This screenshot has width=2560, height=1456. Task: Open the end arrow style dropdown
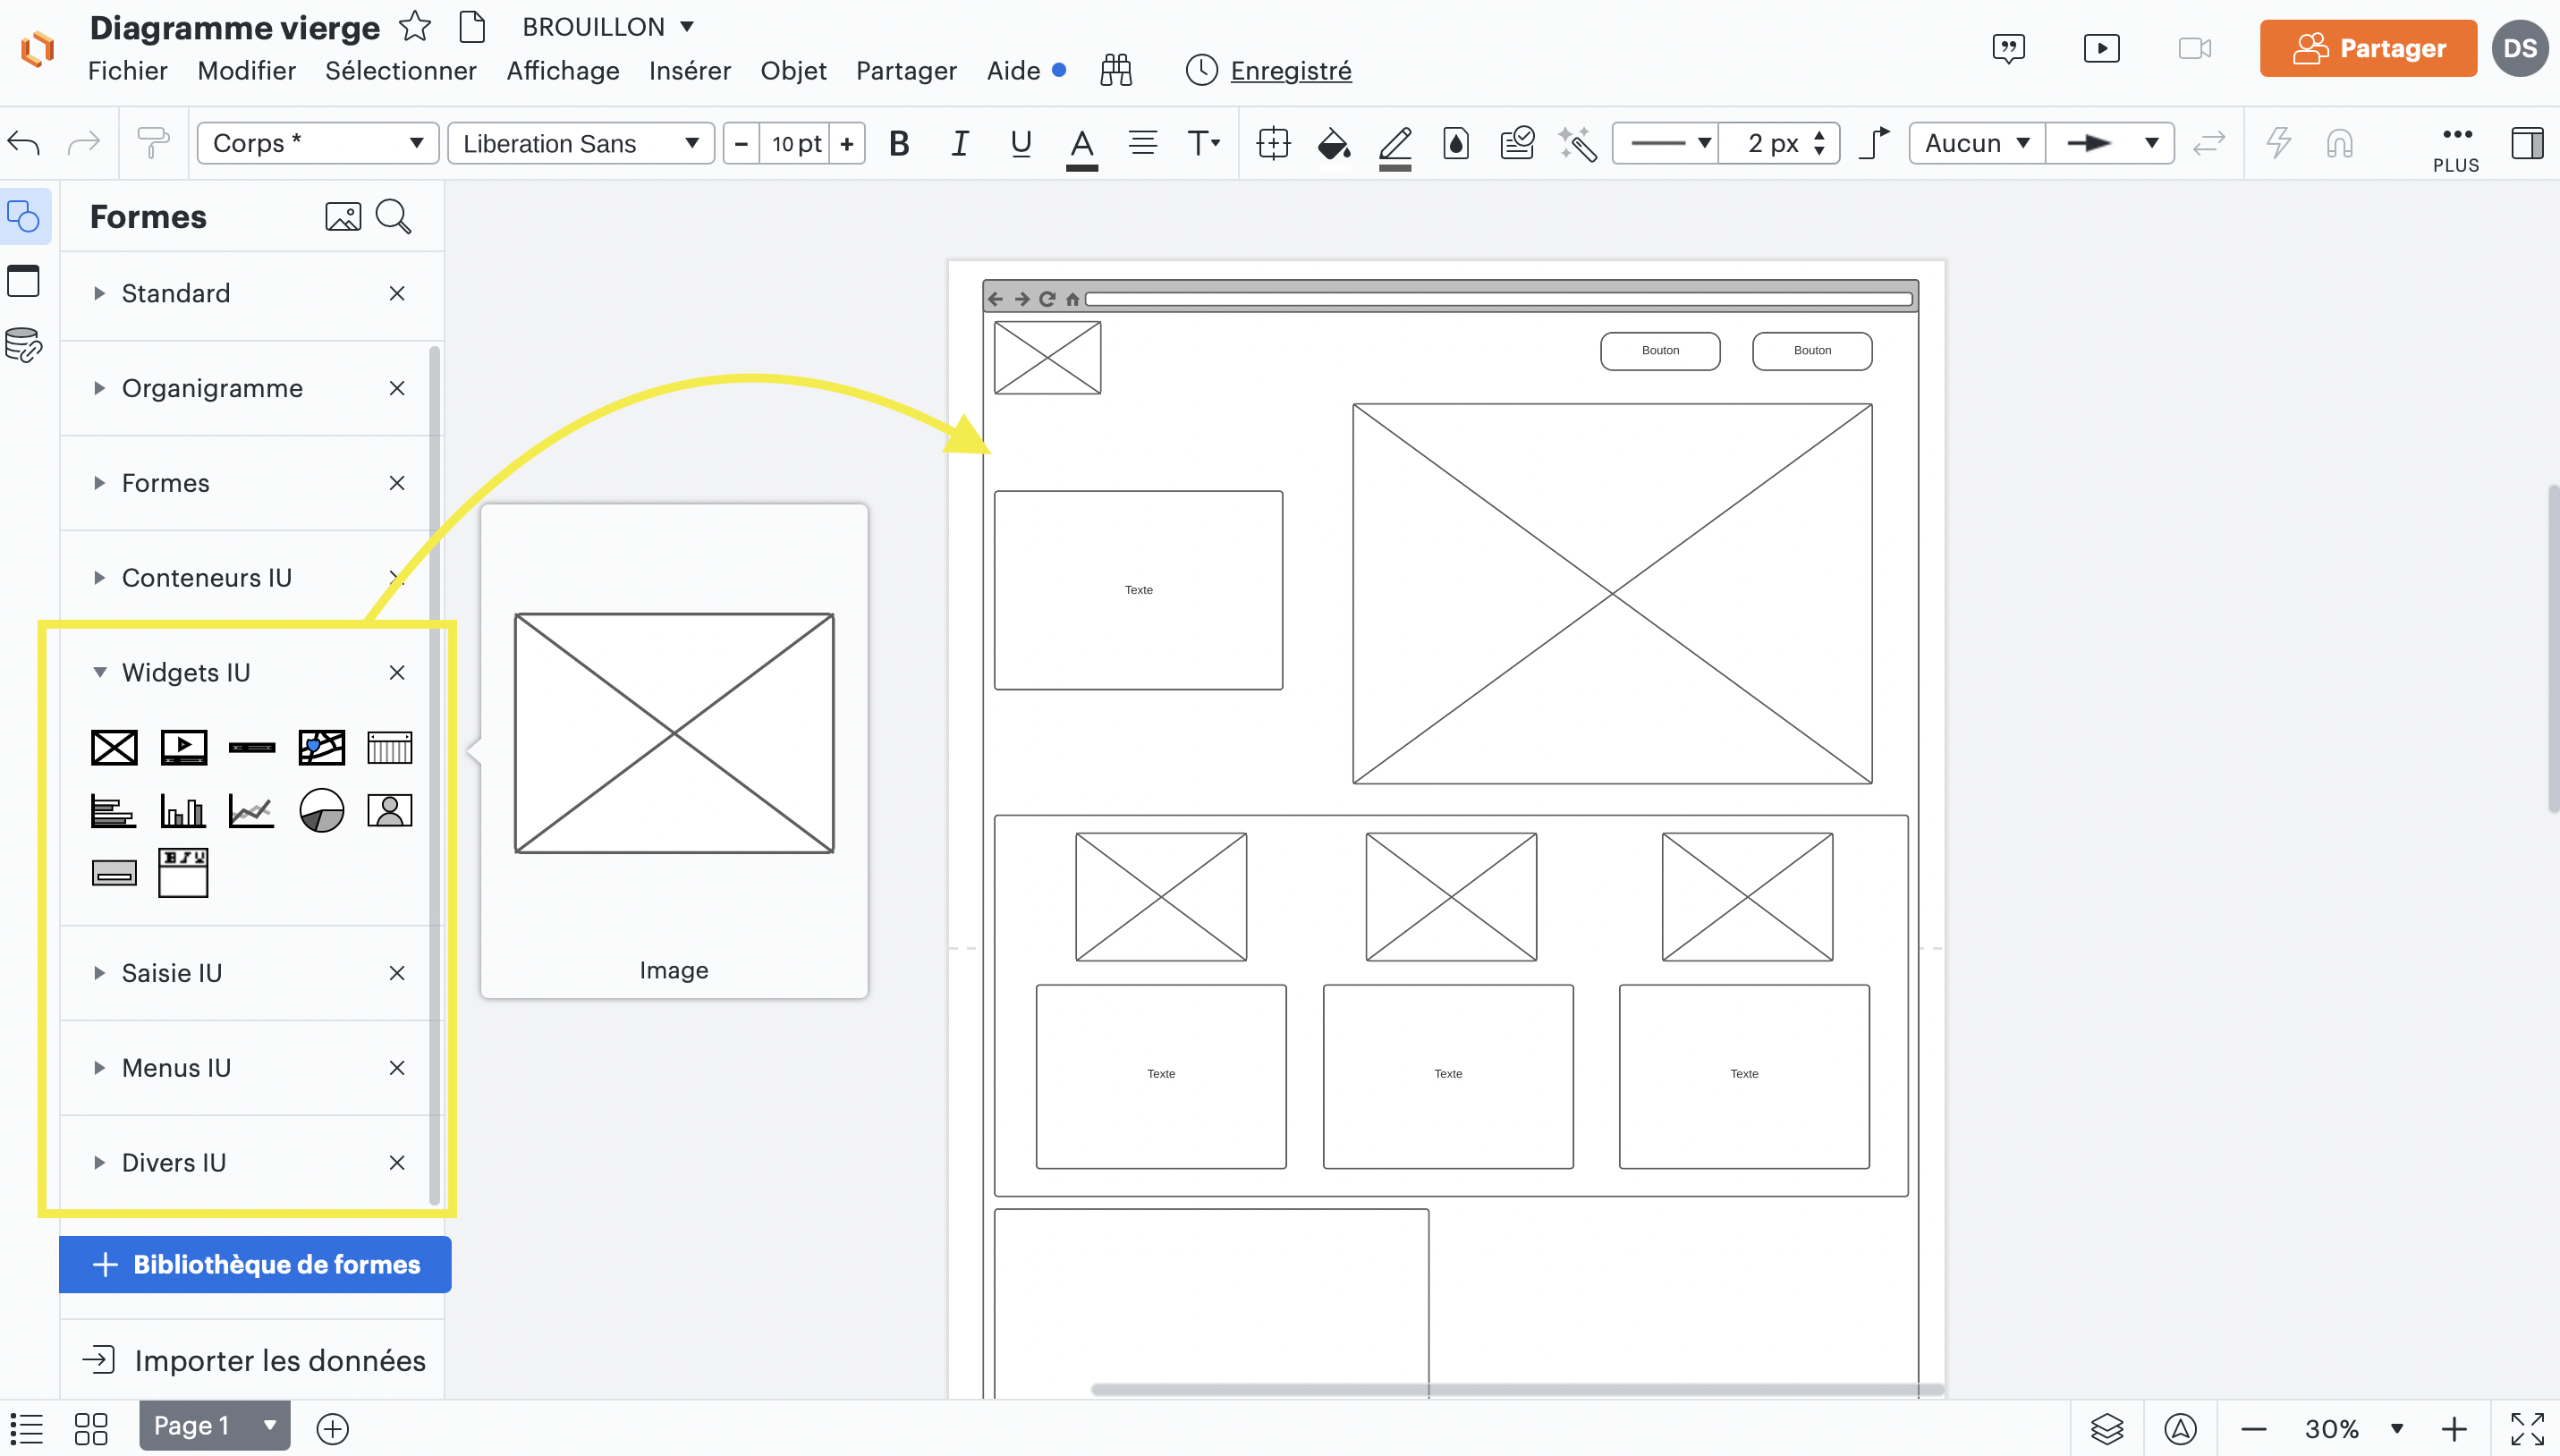2110,143
